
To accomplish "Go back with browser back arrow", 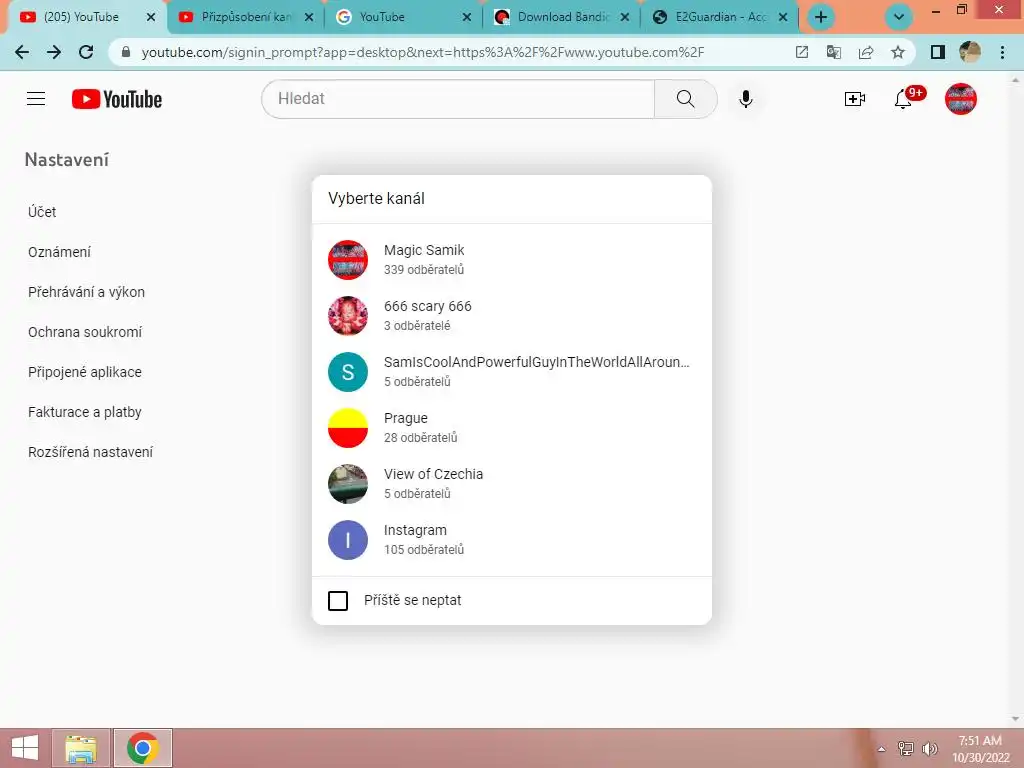I will click(22, 52).
